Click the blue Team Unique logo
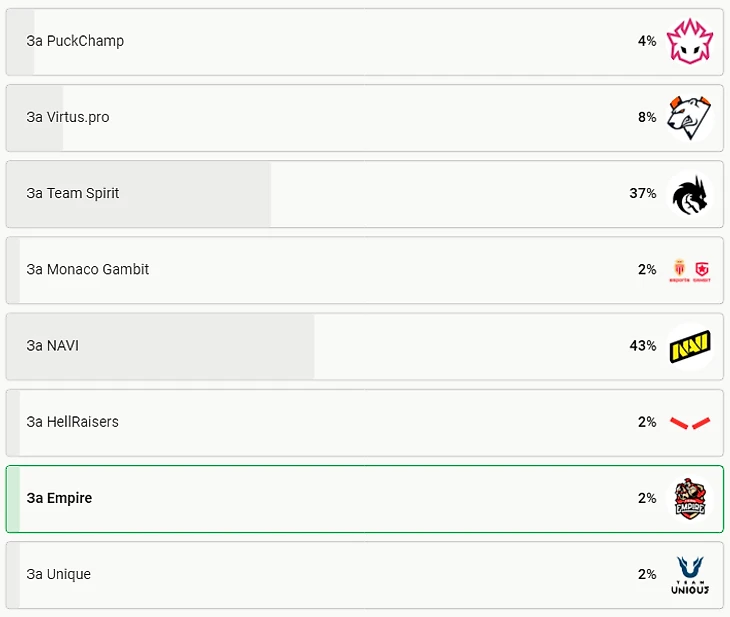Screen dimensions: 730x617 pyautogui.click(x=689, y=575)
